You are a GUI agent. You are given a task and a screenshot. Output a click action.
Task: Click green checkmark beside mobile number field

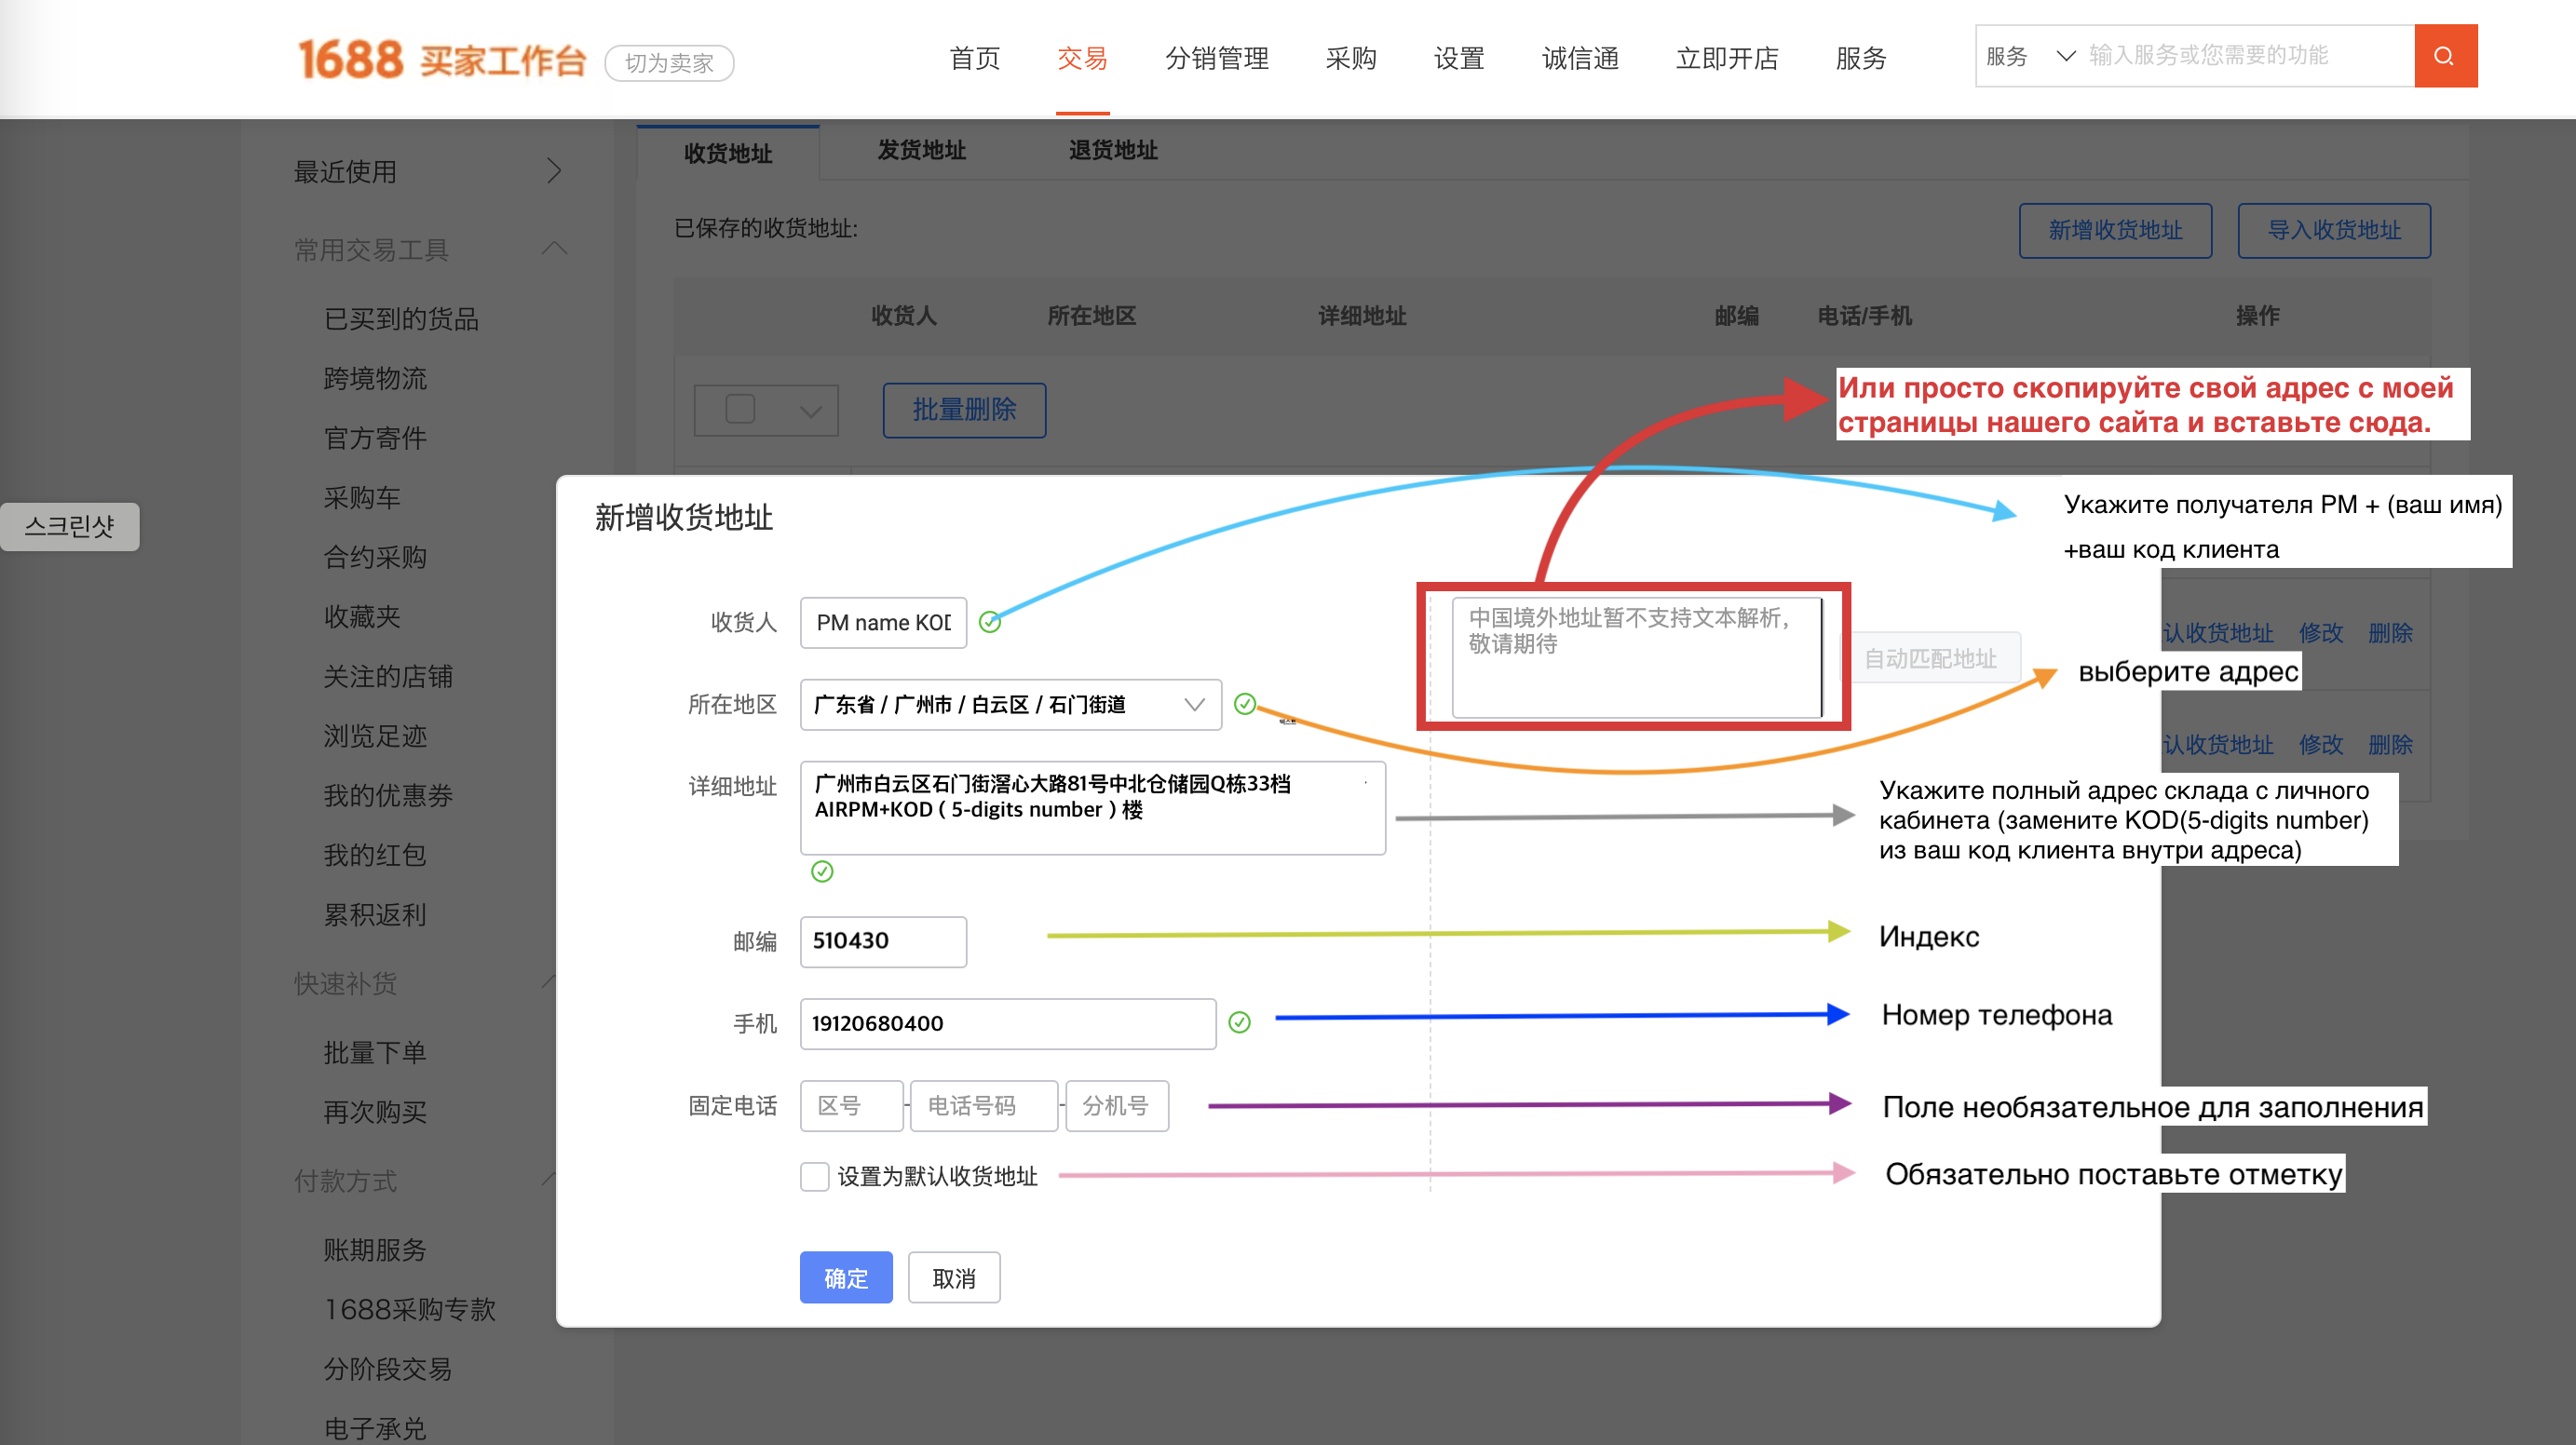coord(1239,1022)
